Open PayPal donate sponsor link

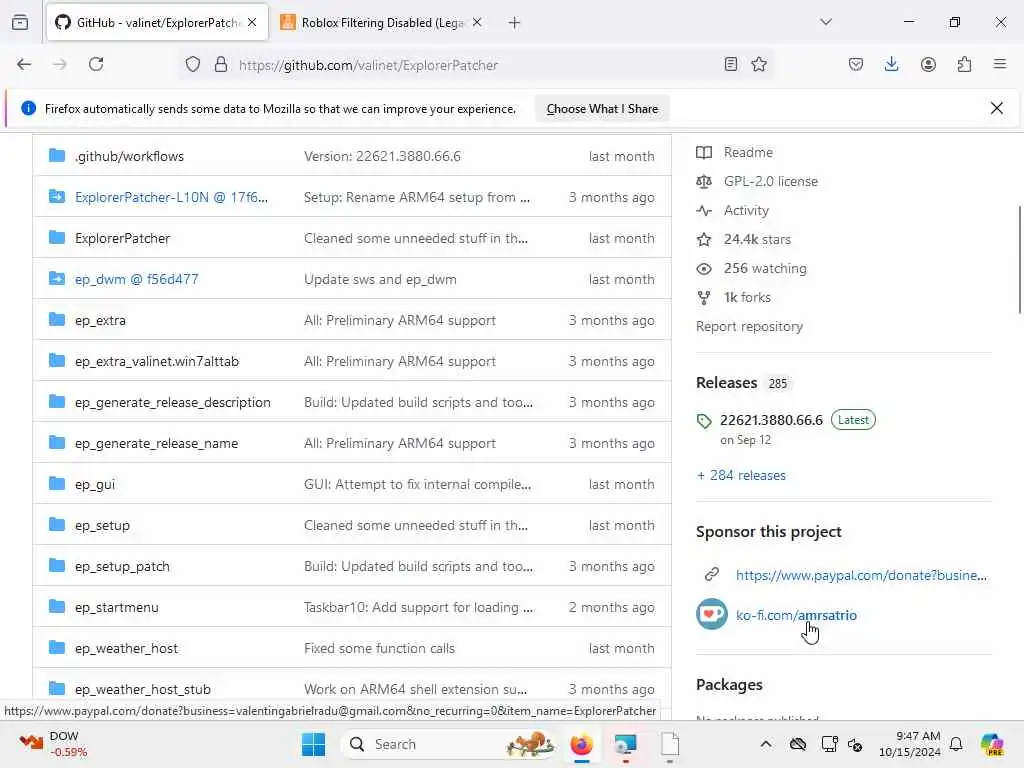pyautogui.click(x=861, y=575)
